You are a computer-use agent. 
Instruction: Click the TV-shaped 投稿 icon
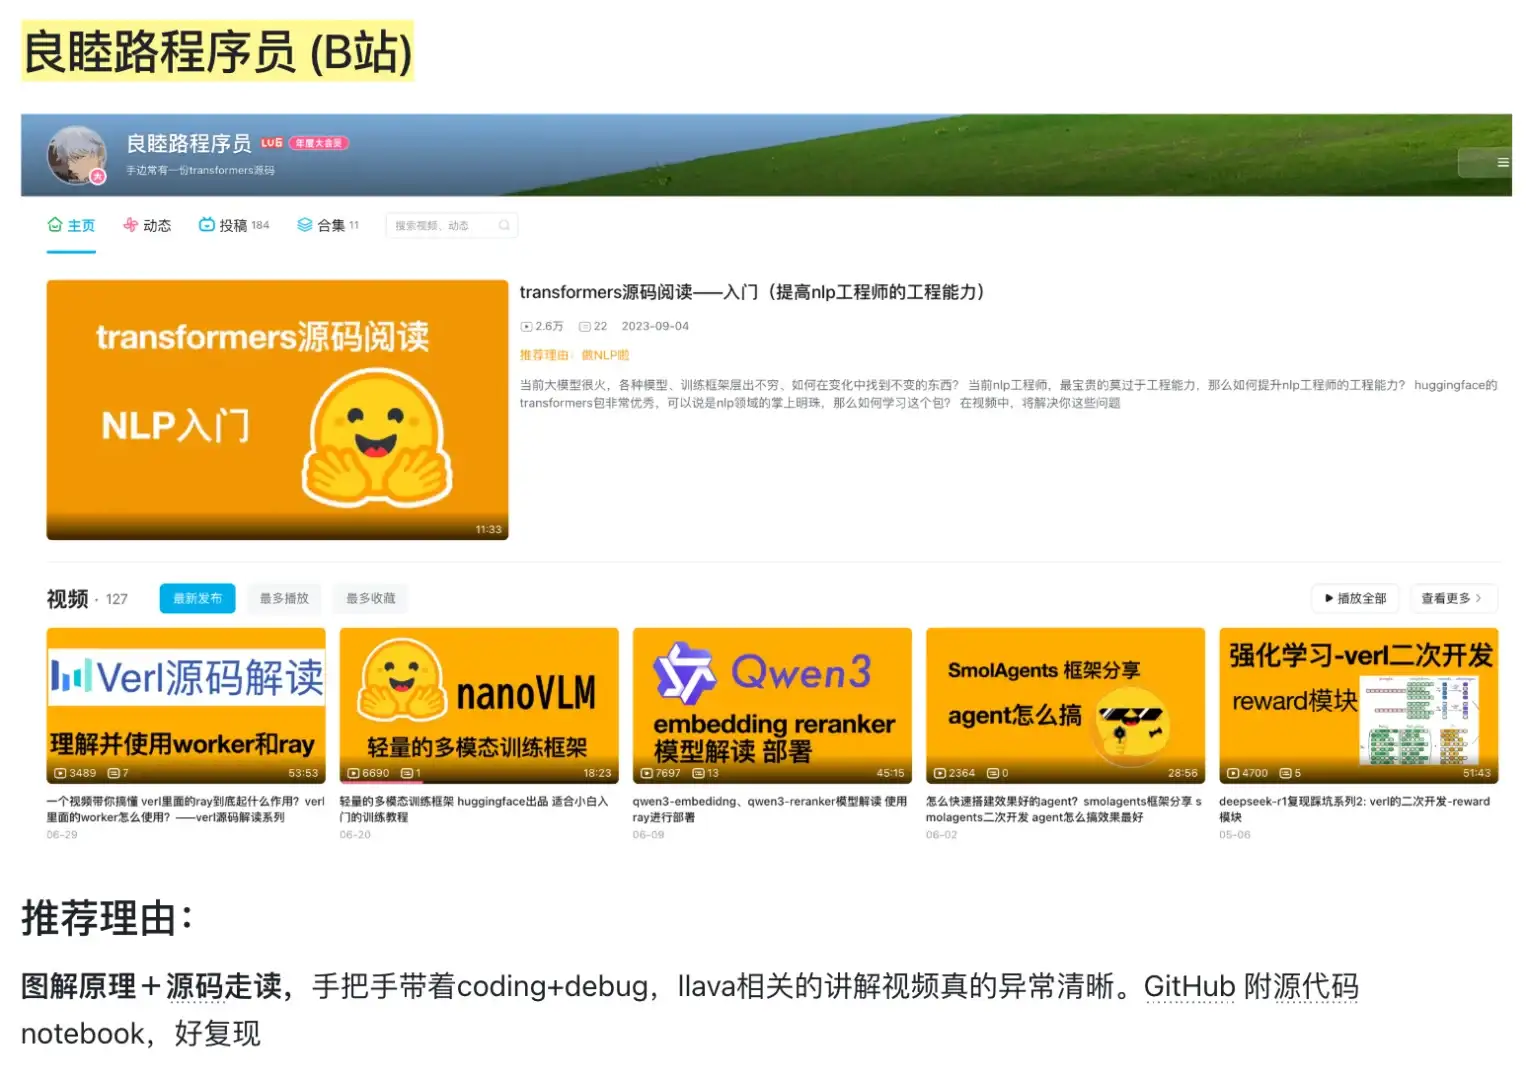[x=206, y=224]
